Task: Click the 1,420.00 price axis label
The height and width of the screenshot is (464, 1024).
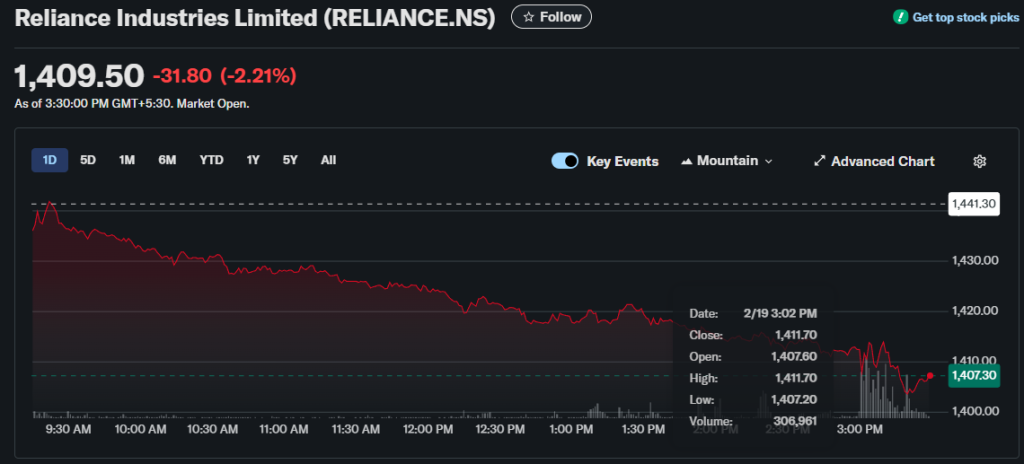Action: click(976, 310)
